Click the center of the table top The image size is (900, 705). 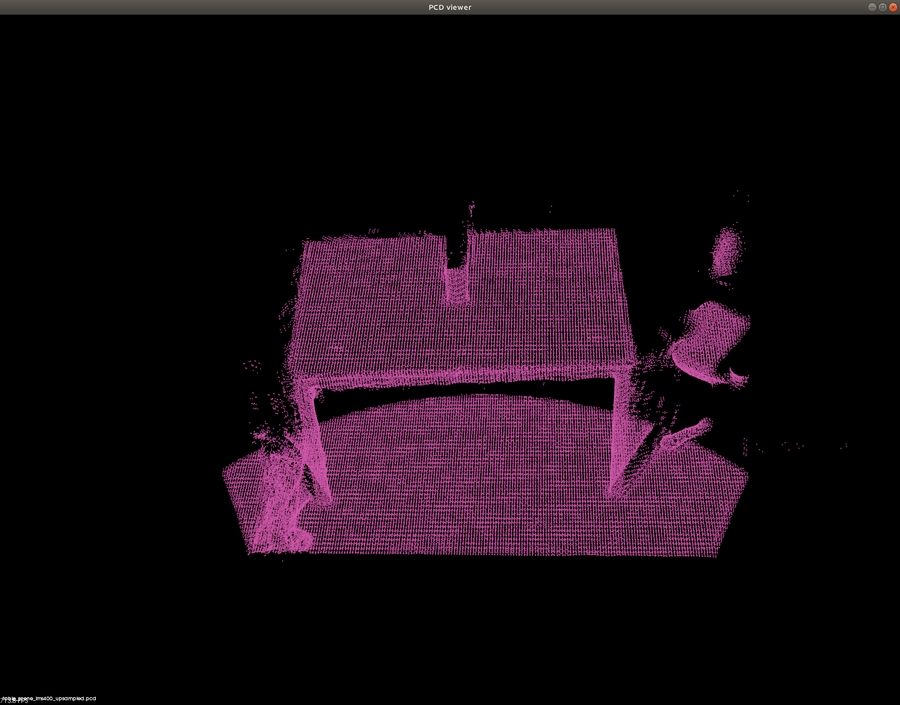click(460, 310)
